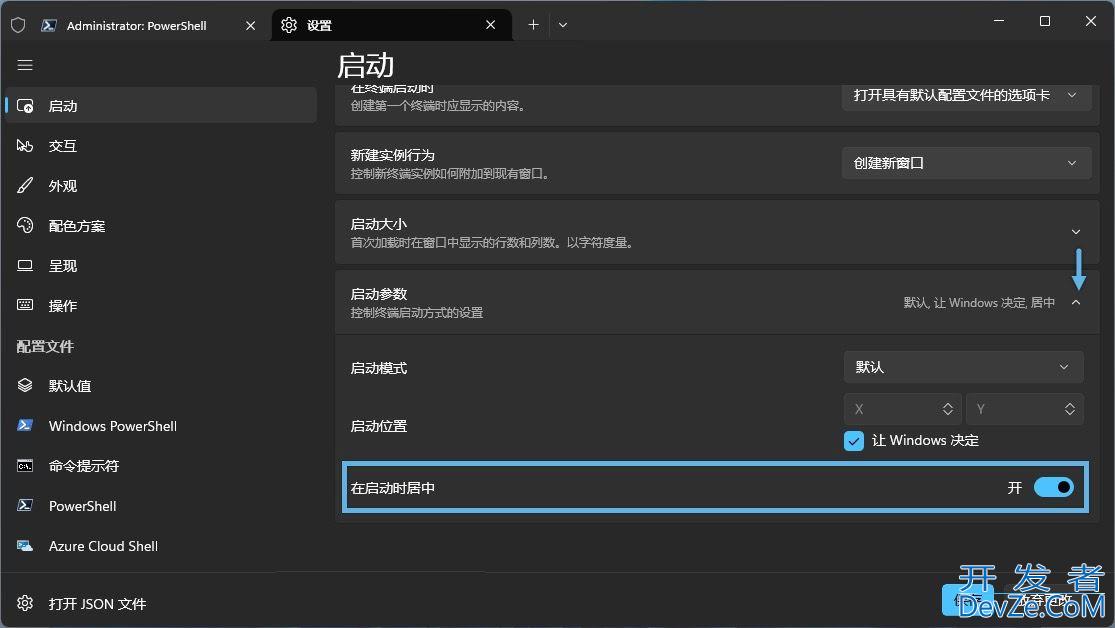
Task: Click the 呈现 display icon
Action: [x=25, y=265]
